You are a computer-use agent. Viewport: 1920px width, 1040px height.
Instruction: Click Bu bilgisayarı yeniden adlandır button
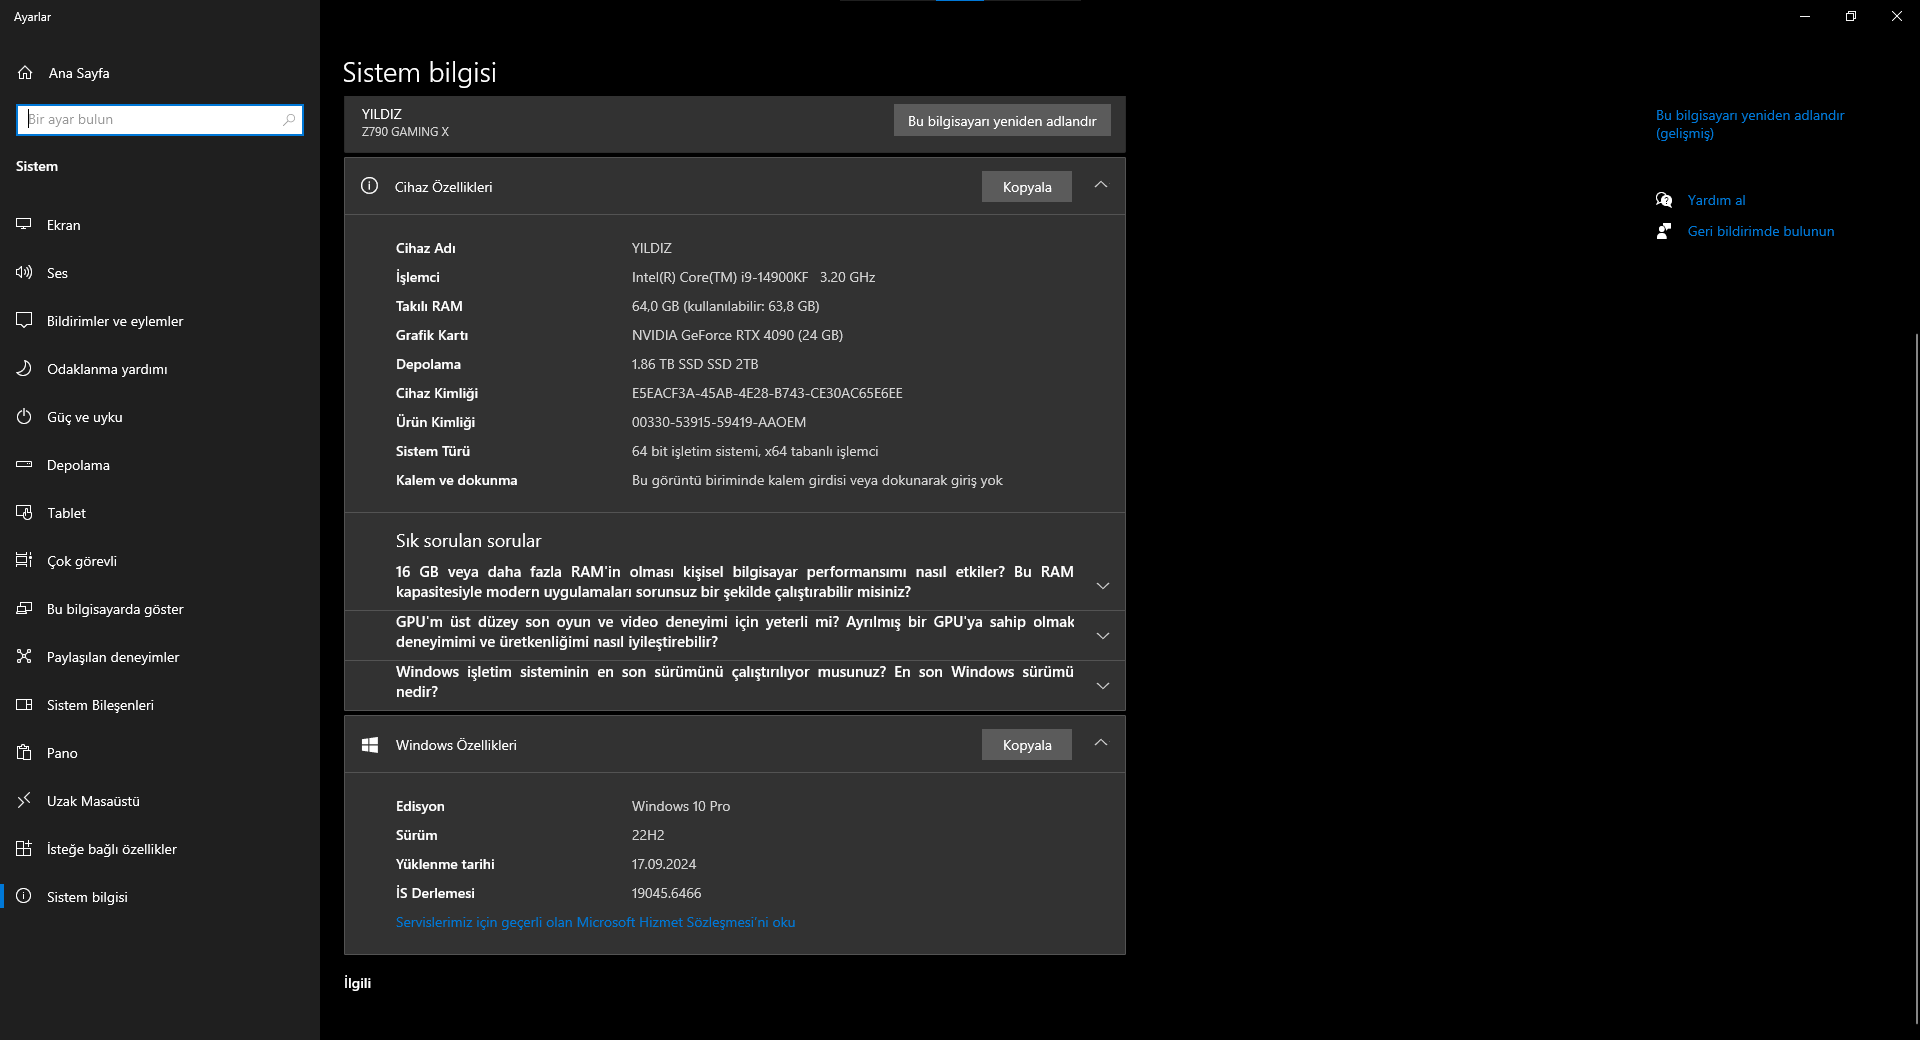point(1002,121)
